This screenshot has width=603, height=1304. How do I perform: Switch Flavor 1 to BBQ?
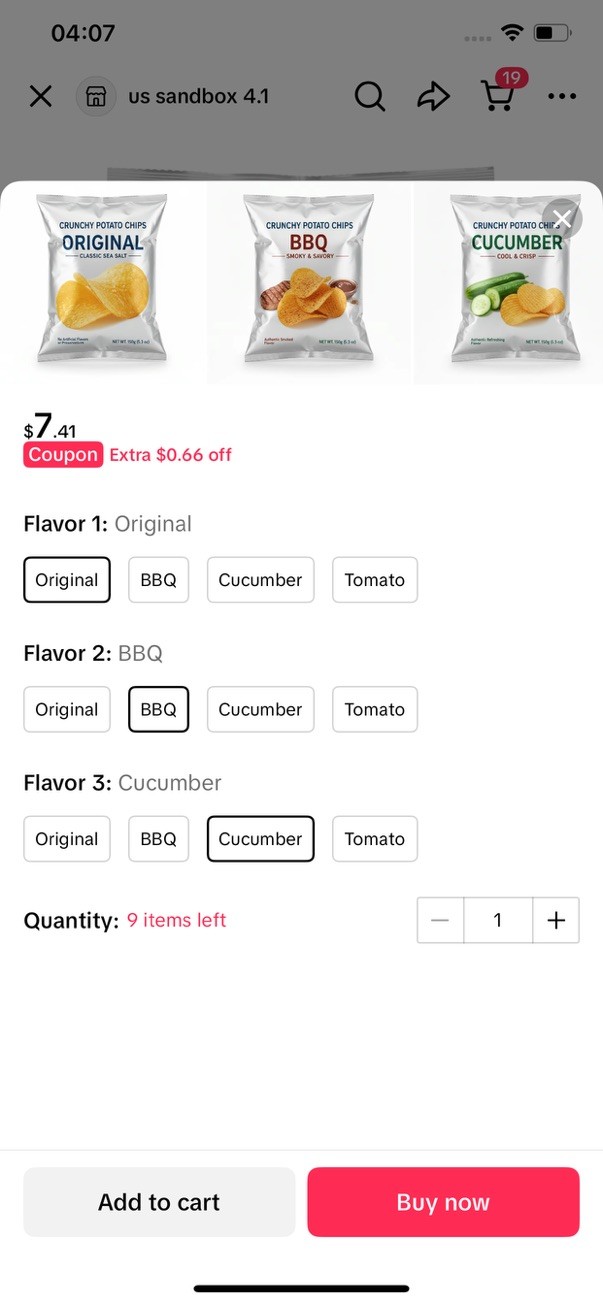pyautogui.click(x=158, y=579)
